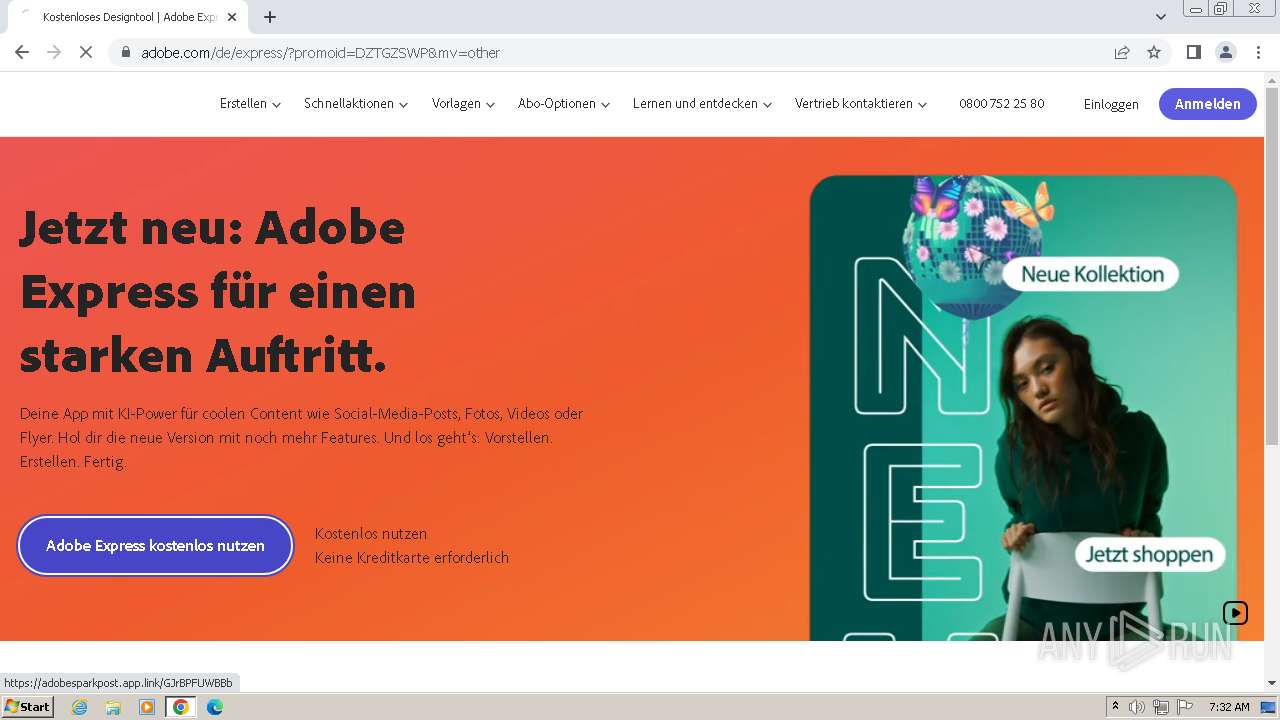1280x720 pixels.
Task: Click the phone number 0800 752 25 80
Action: pyautogui.click(x=1002, y=104)
